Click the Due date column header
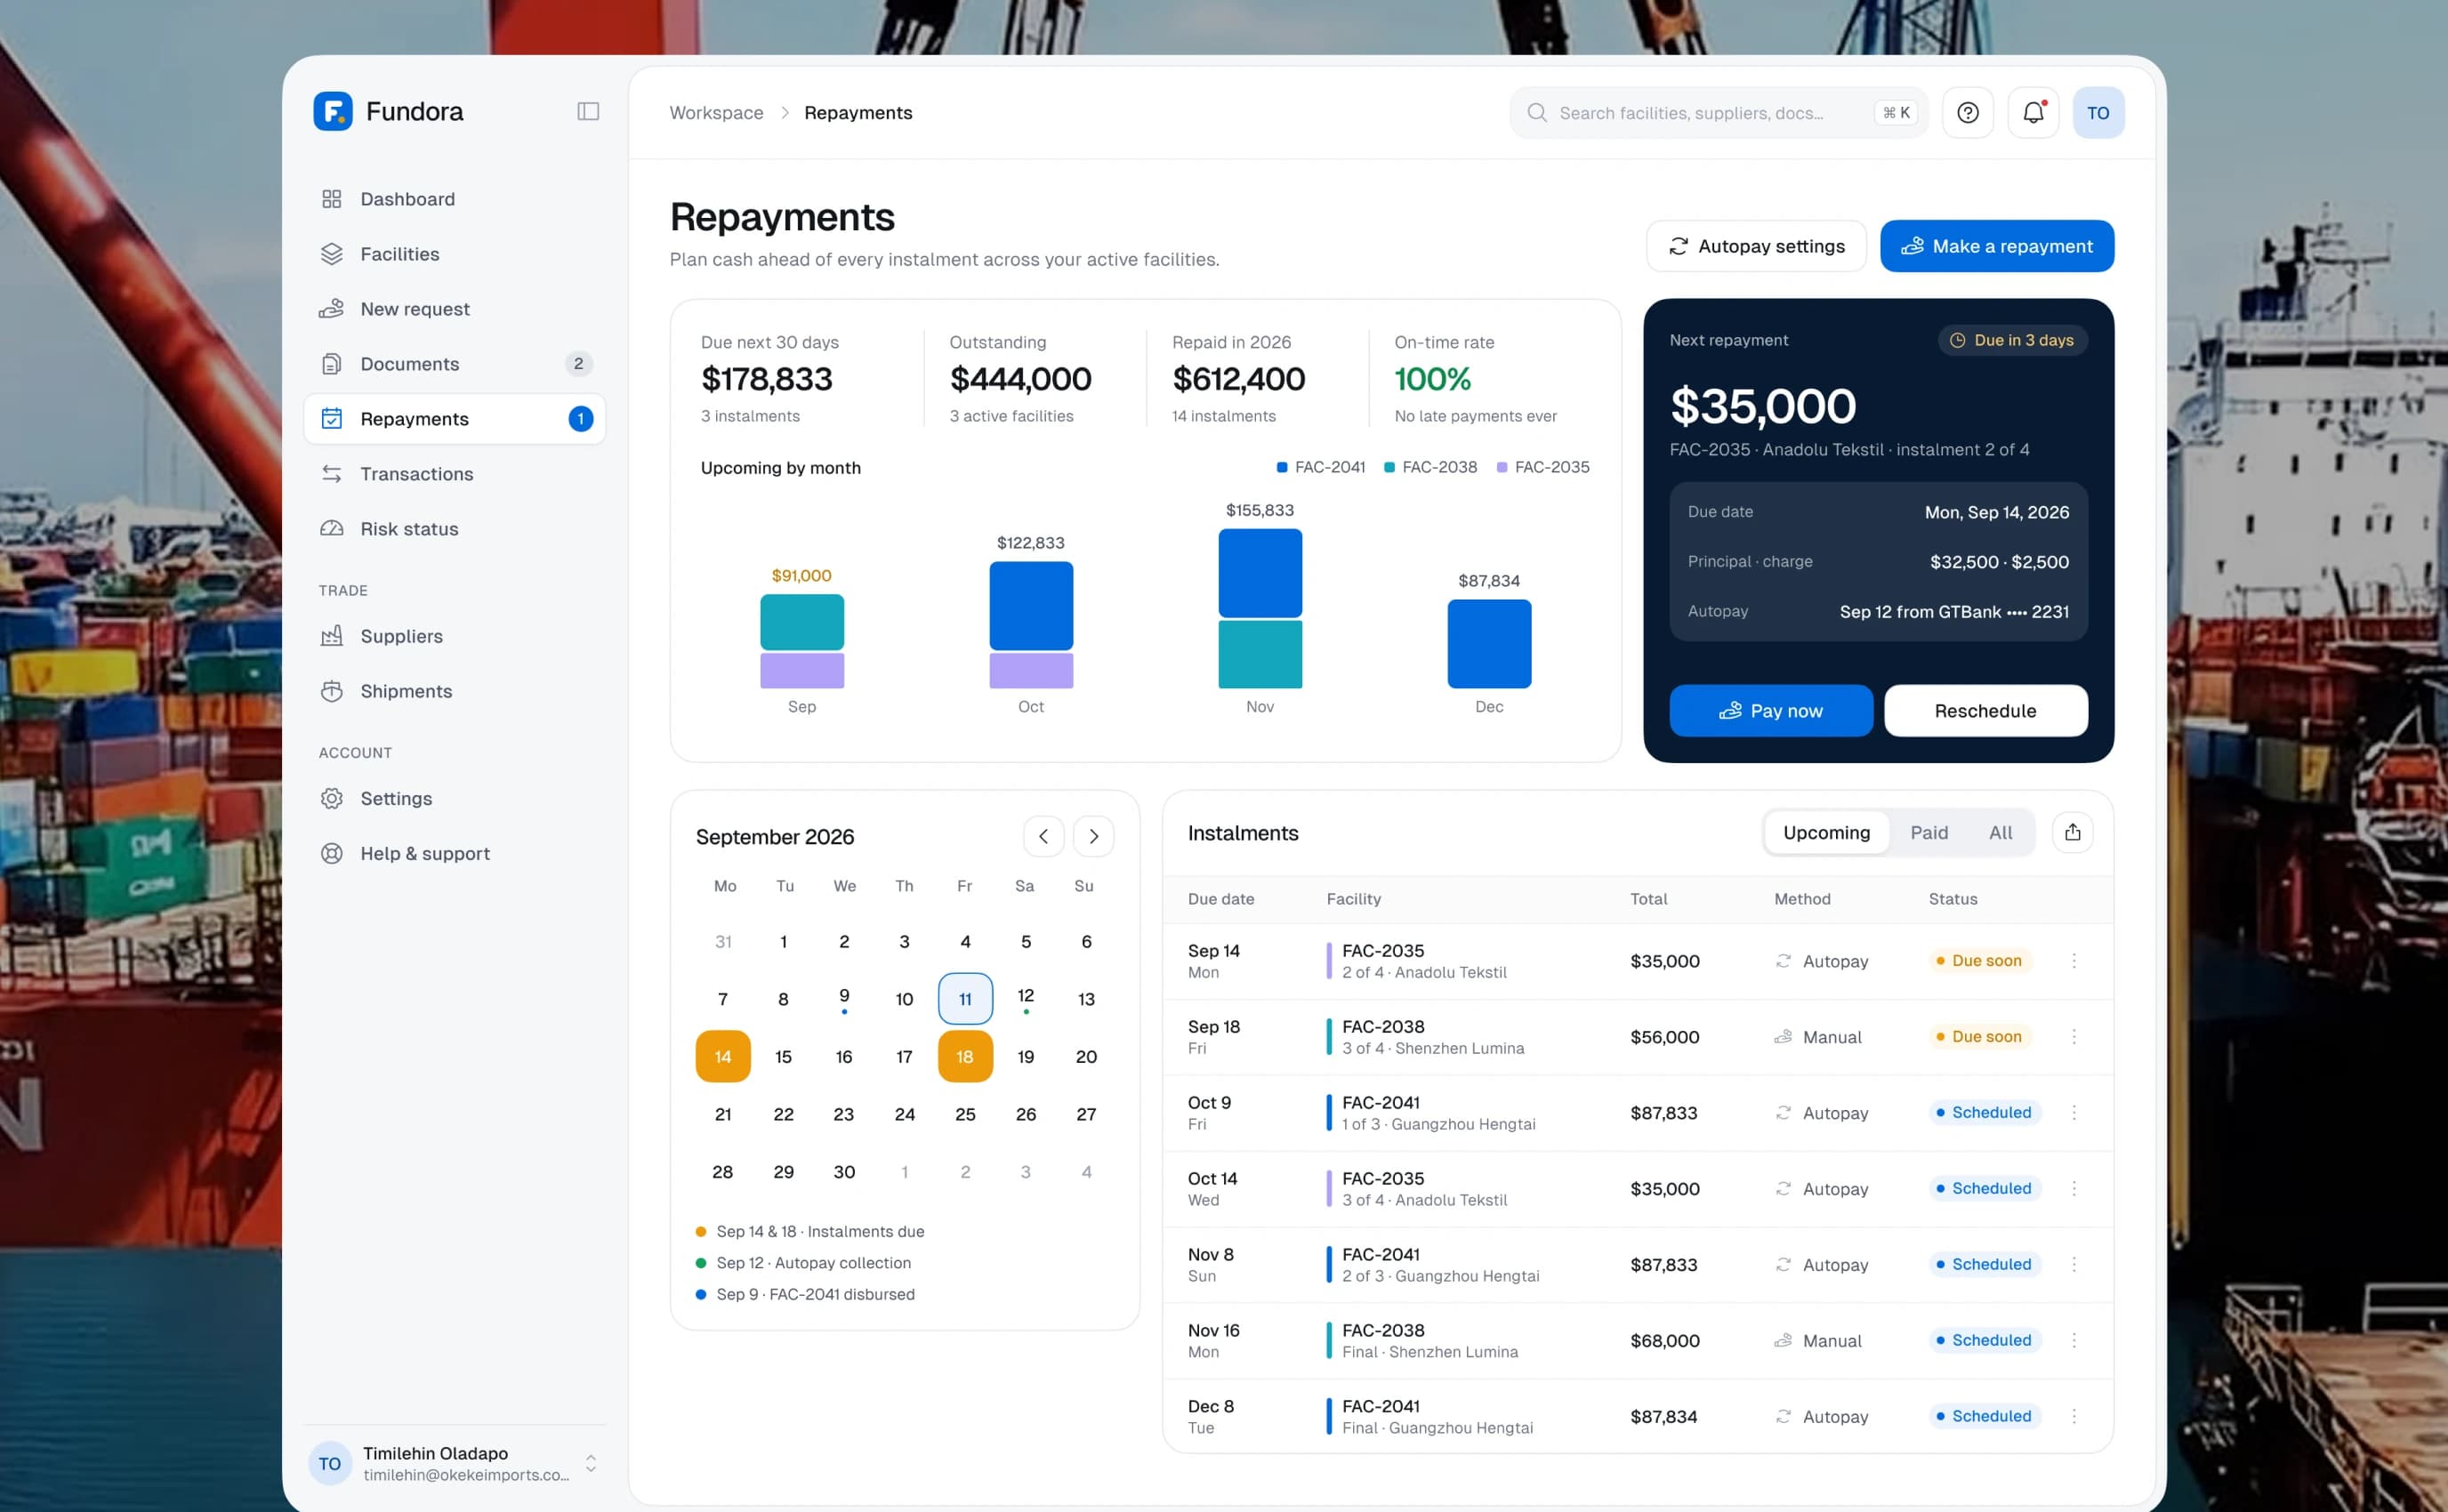2448x1512 pixels. click(x=1221, y=899)
